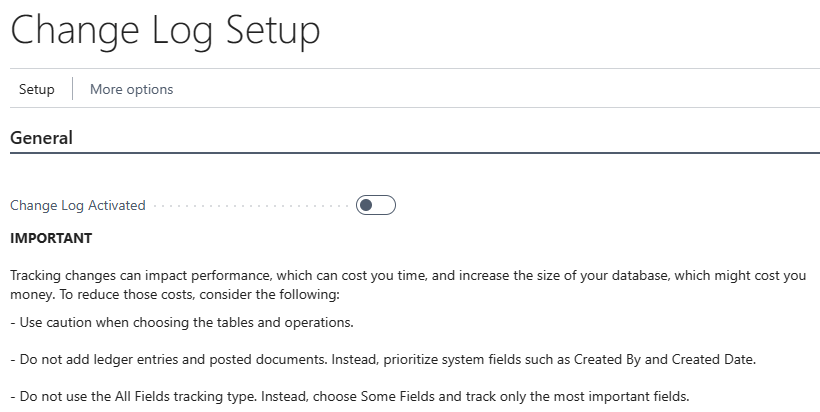
Task: Collapse the General section heading
Action: (x=41, y=138)
